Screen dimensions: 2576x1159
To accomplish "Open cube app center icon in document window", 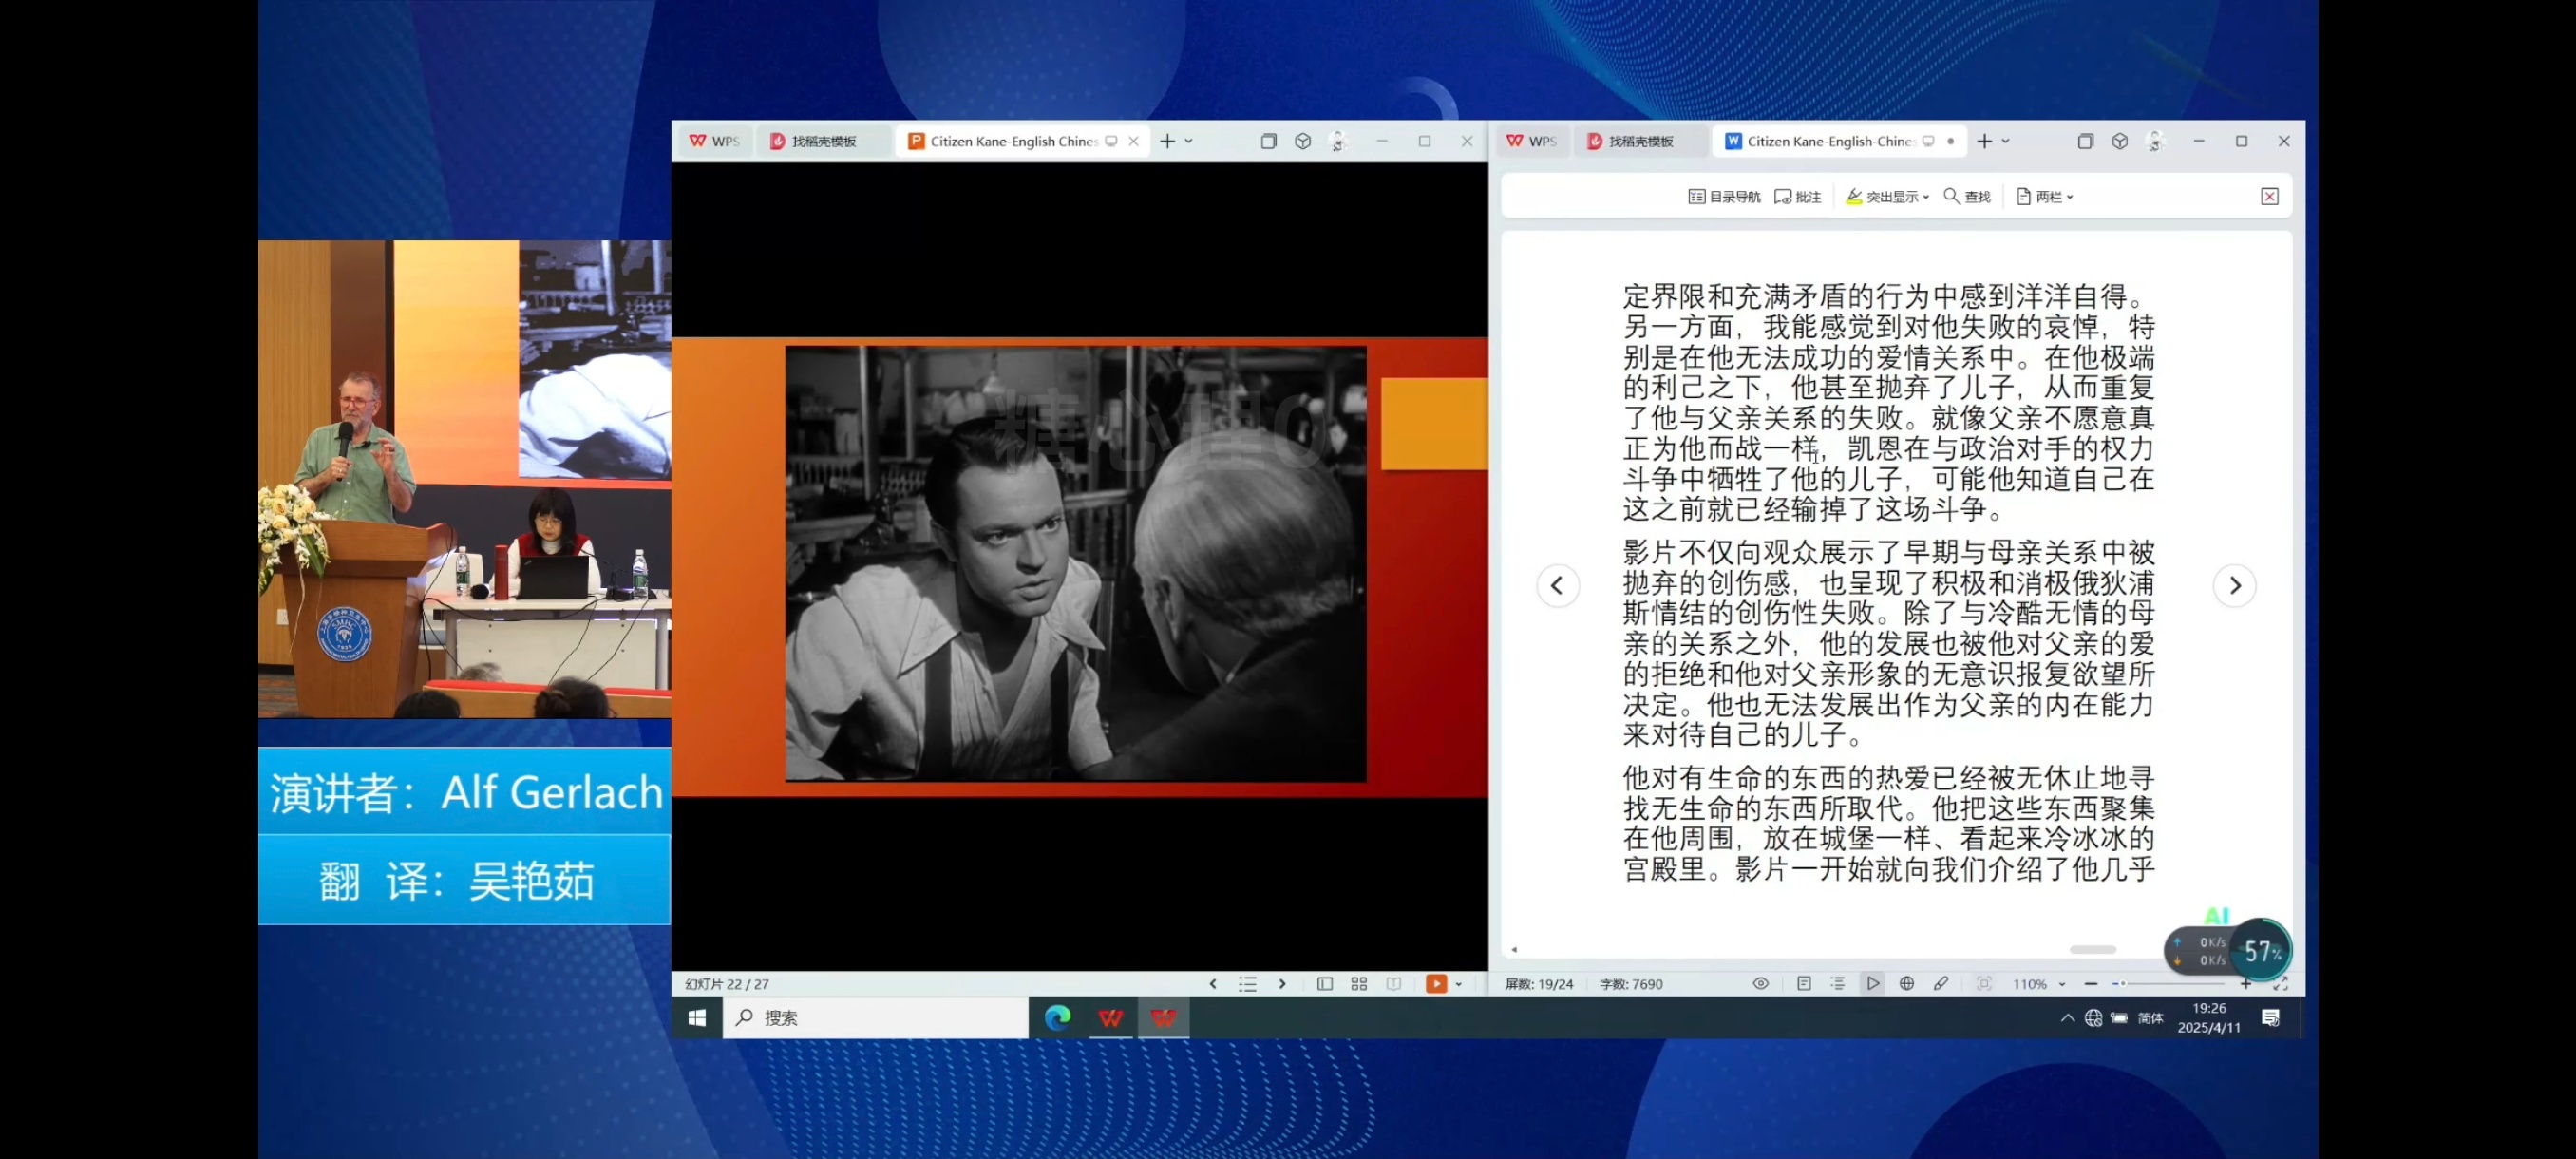I will (2119, 141).
